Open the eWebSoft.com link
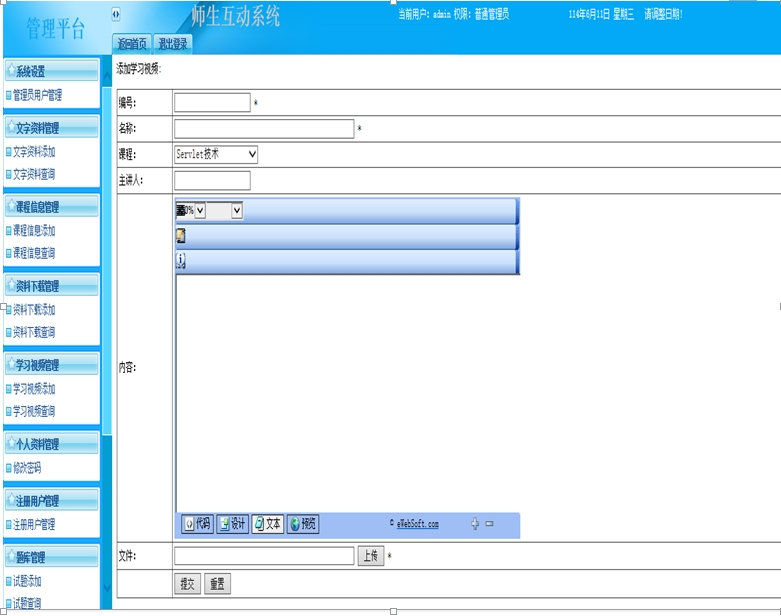The height and width of the screenshot is (616, 781). tap(417, 524)
